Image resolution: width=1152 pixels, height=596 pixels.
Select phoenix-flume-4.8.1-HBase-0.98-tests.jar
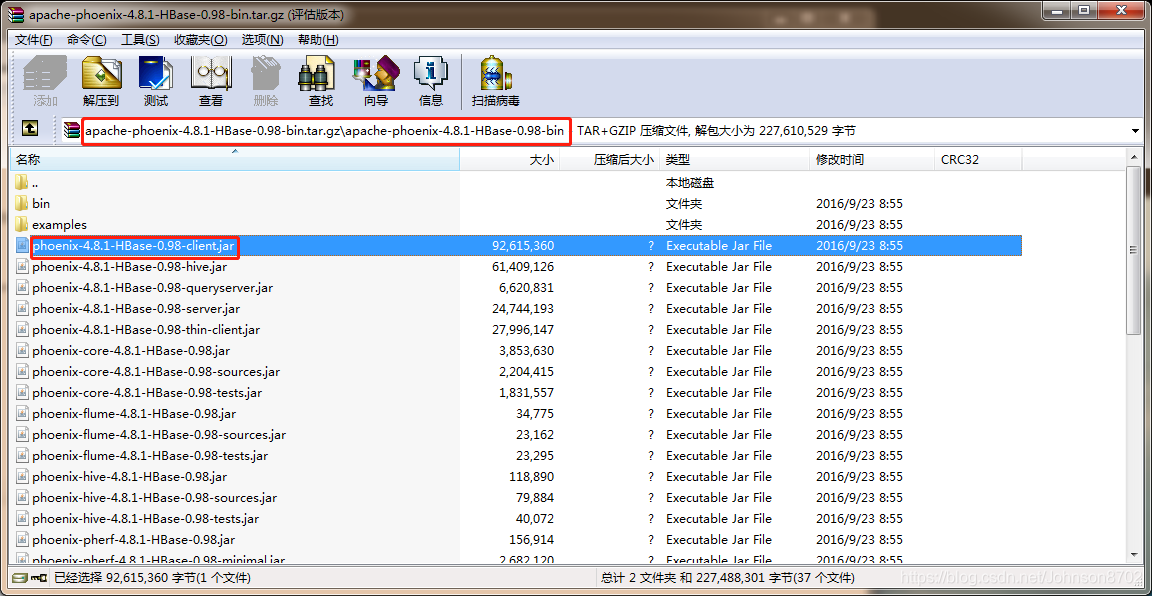coord(151,456)
